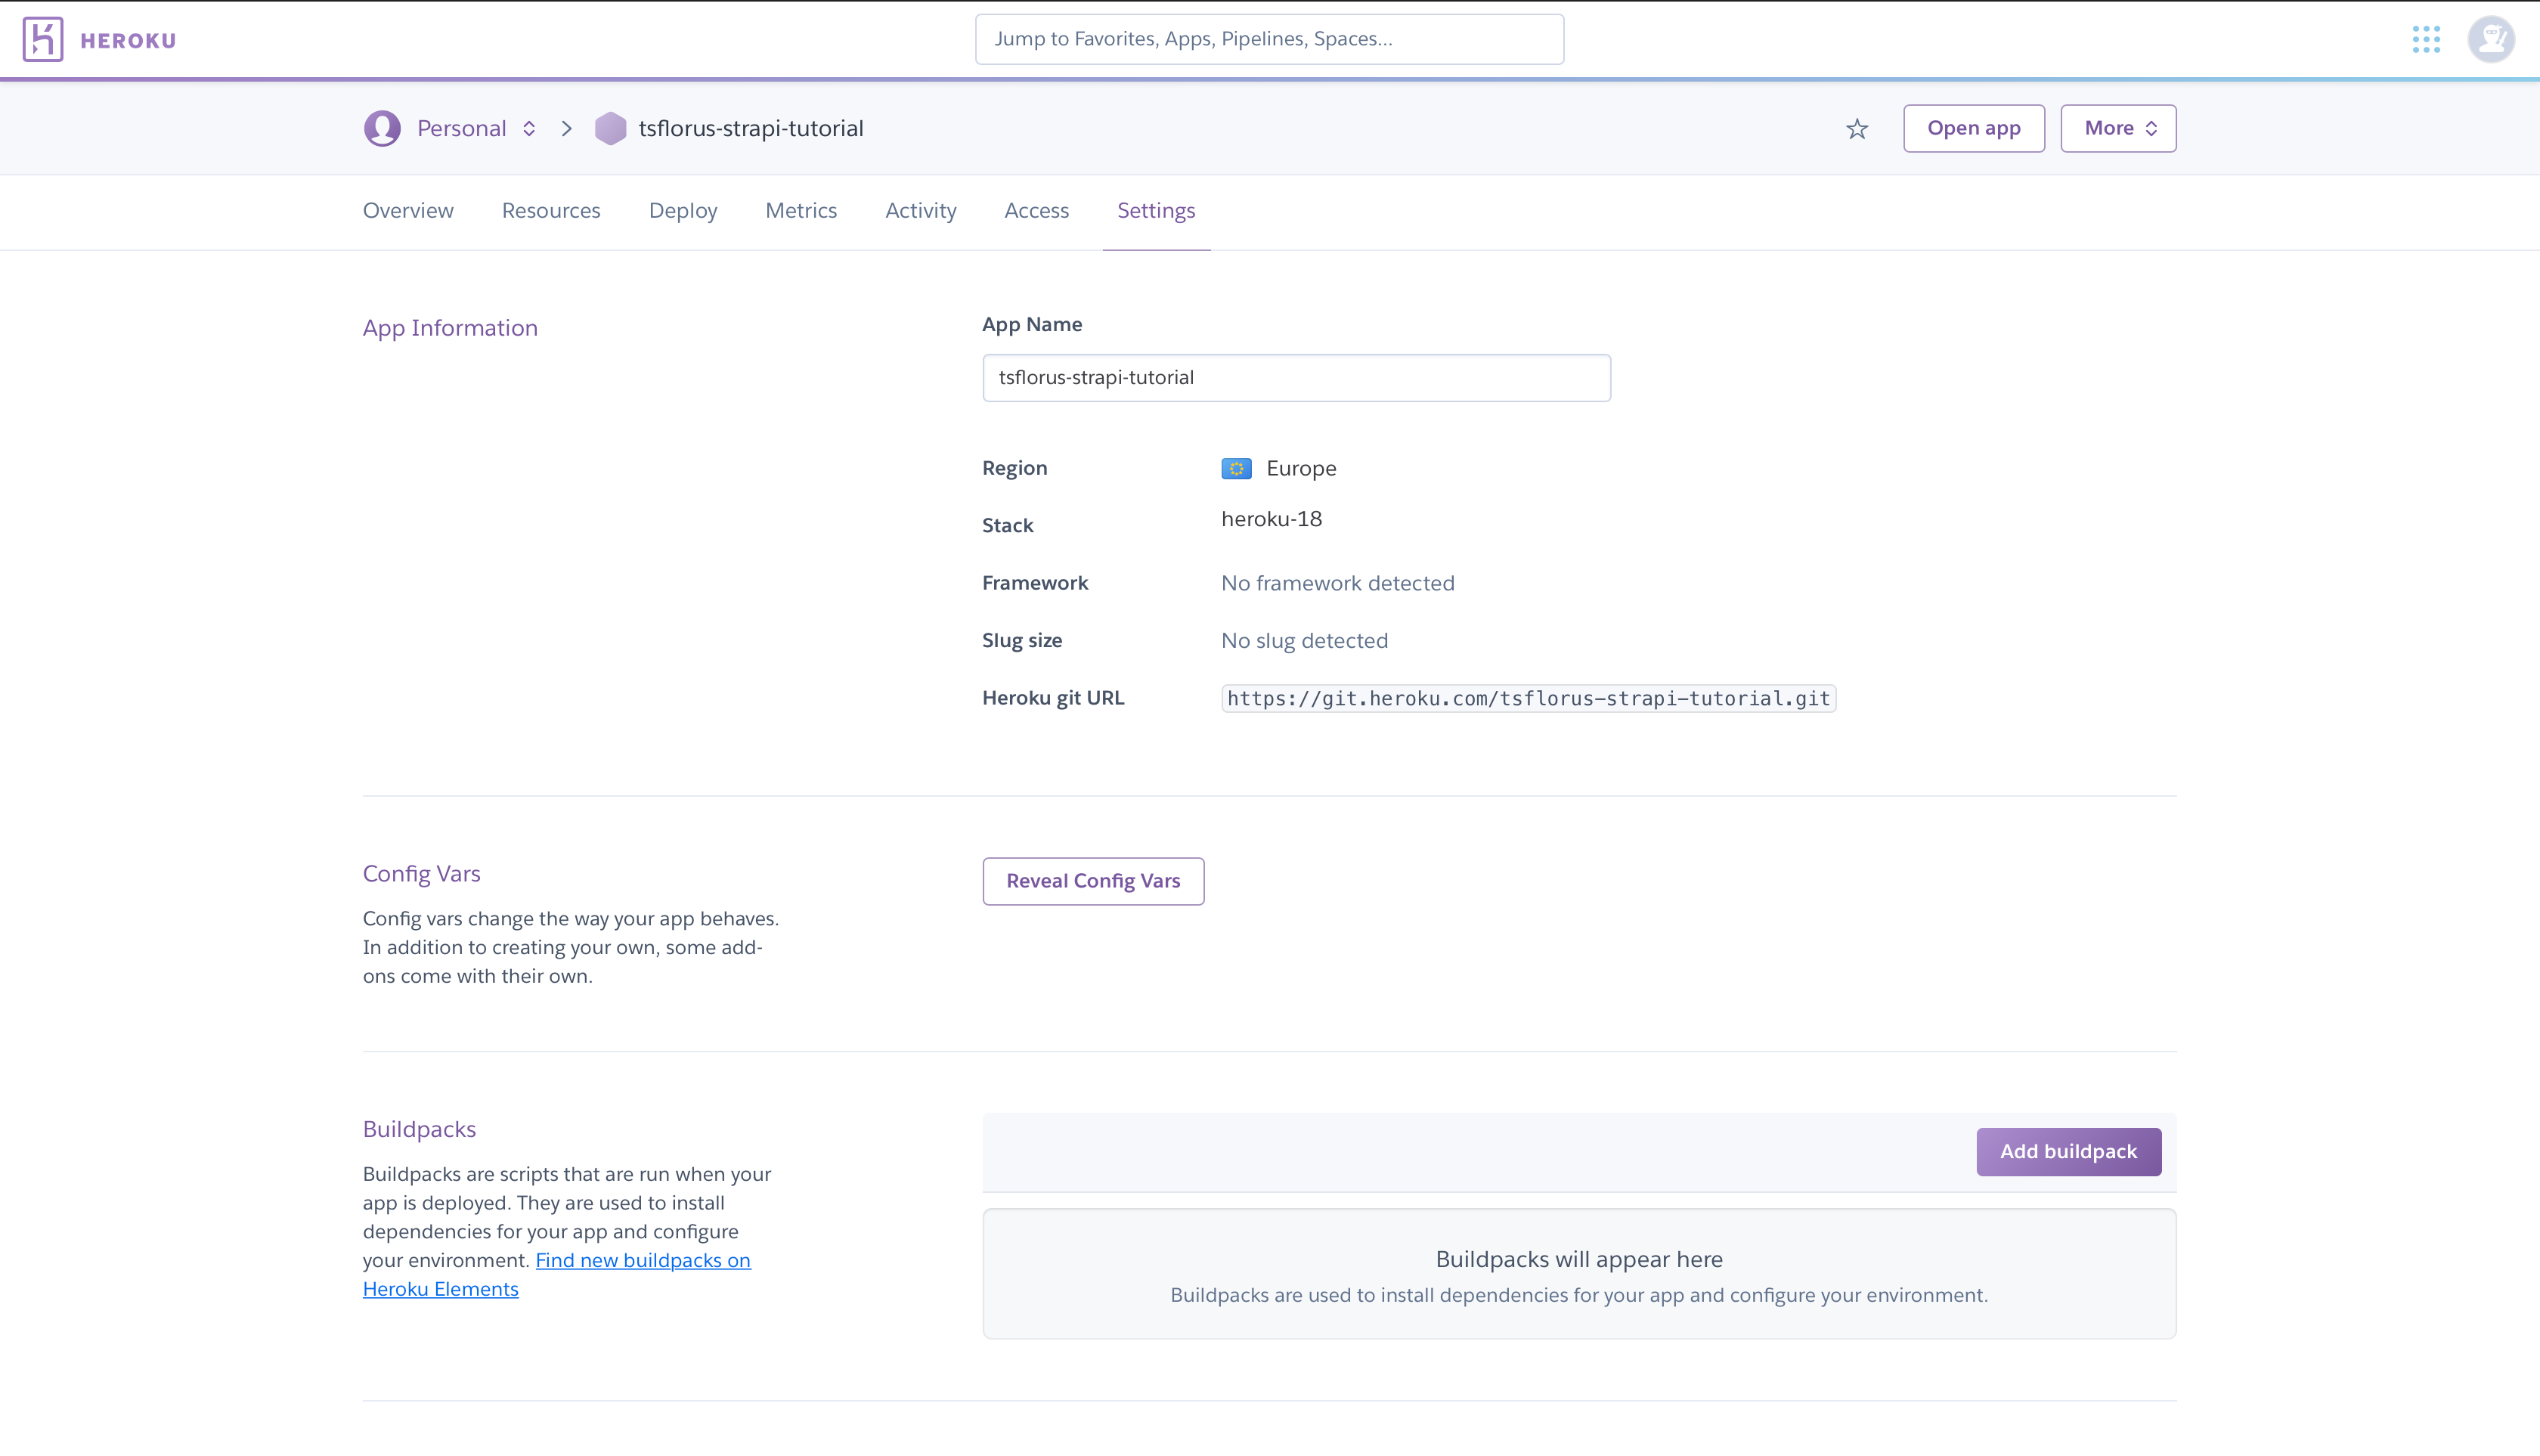Click the Buildpacks section heading

coord(419,1129)
